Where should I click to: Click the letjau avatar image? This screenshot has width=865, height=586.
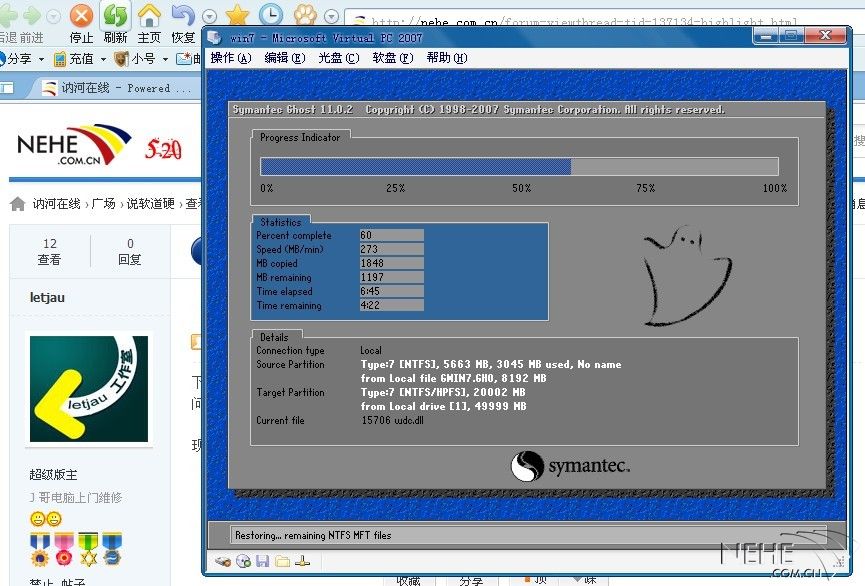[89, 390]
